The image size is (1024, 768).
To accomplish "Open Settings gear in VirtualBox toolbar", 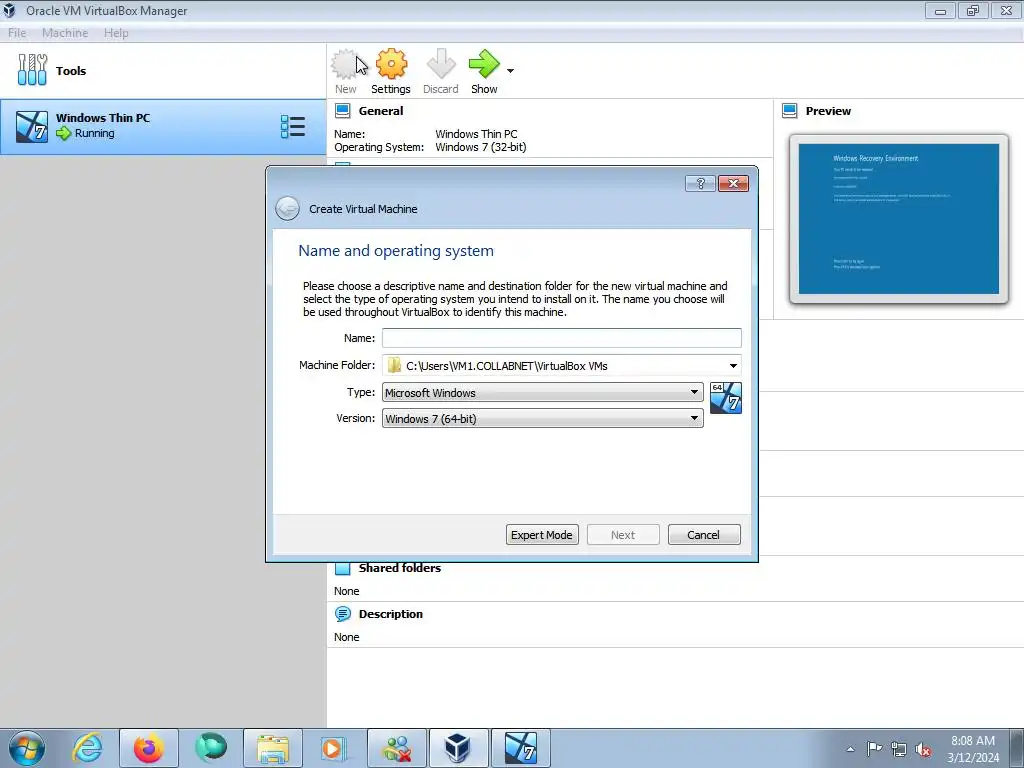I will click(391, 64).
